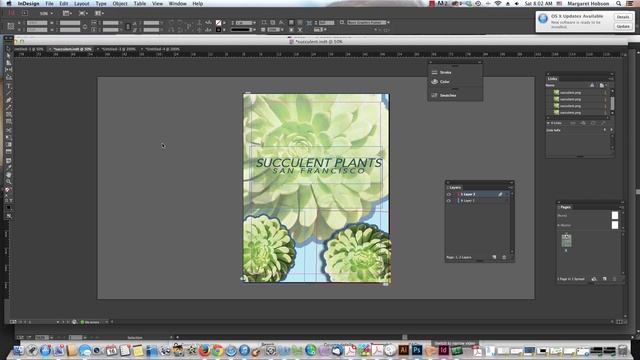The width and height of the screenshot is (640, 360).
Task: Open the Arrange Documents dropdown
Action: [99, 13]
